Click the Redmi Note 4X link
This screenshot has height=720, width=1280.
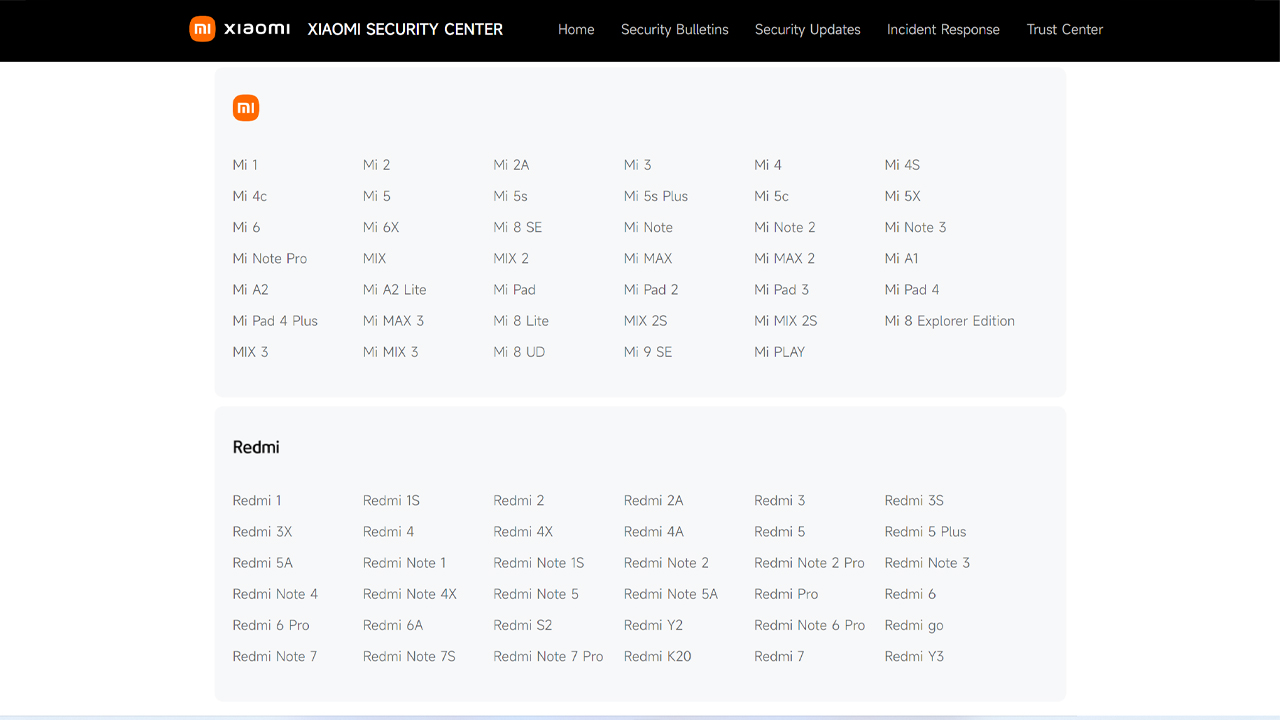point(410,593)
